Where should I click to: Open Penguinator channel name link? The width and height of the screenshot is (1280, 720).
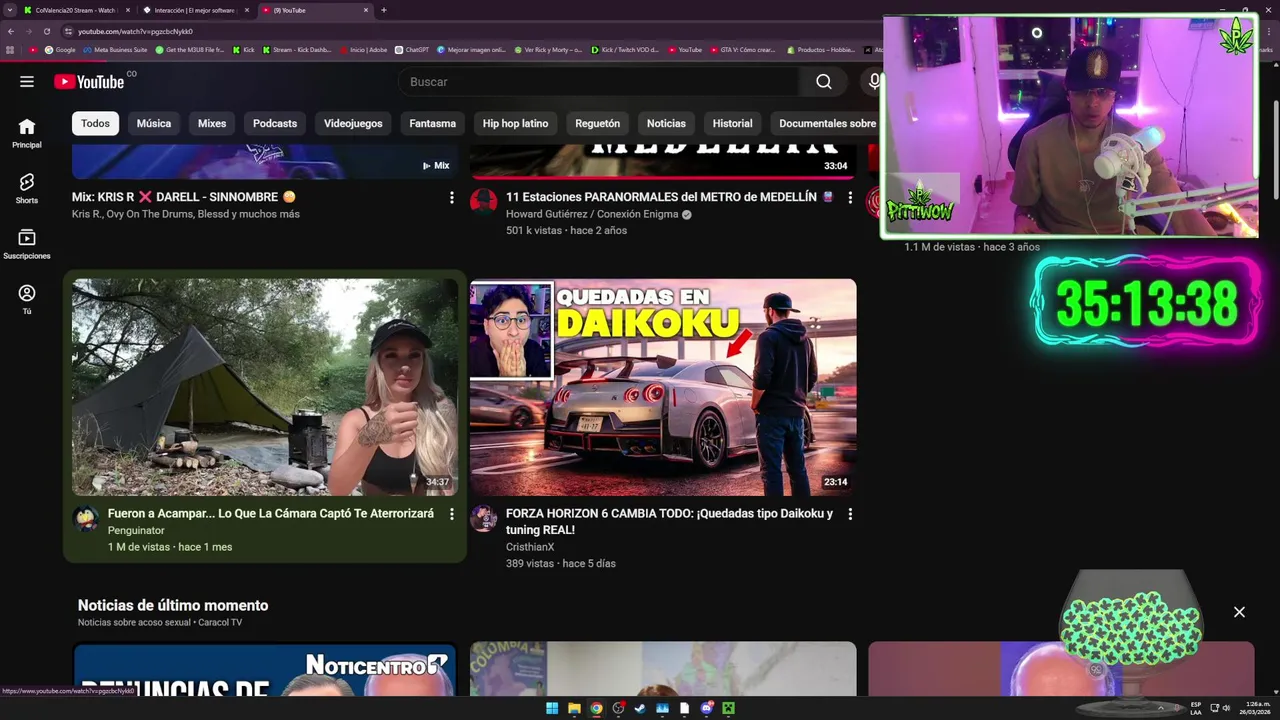tap(136, 530)
